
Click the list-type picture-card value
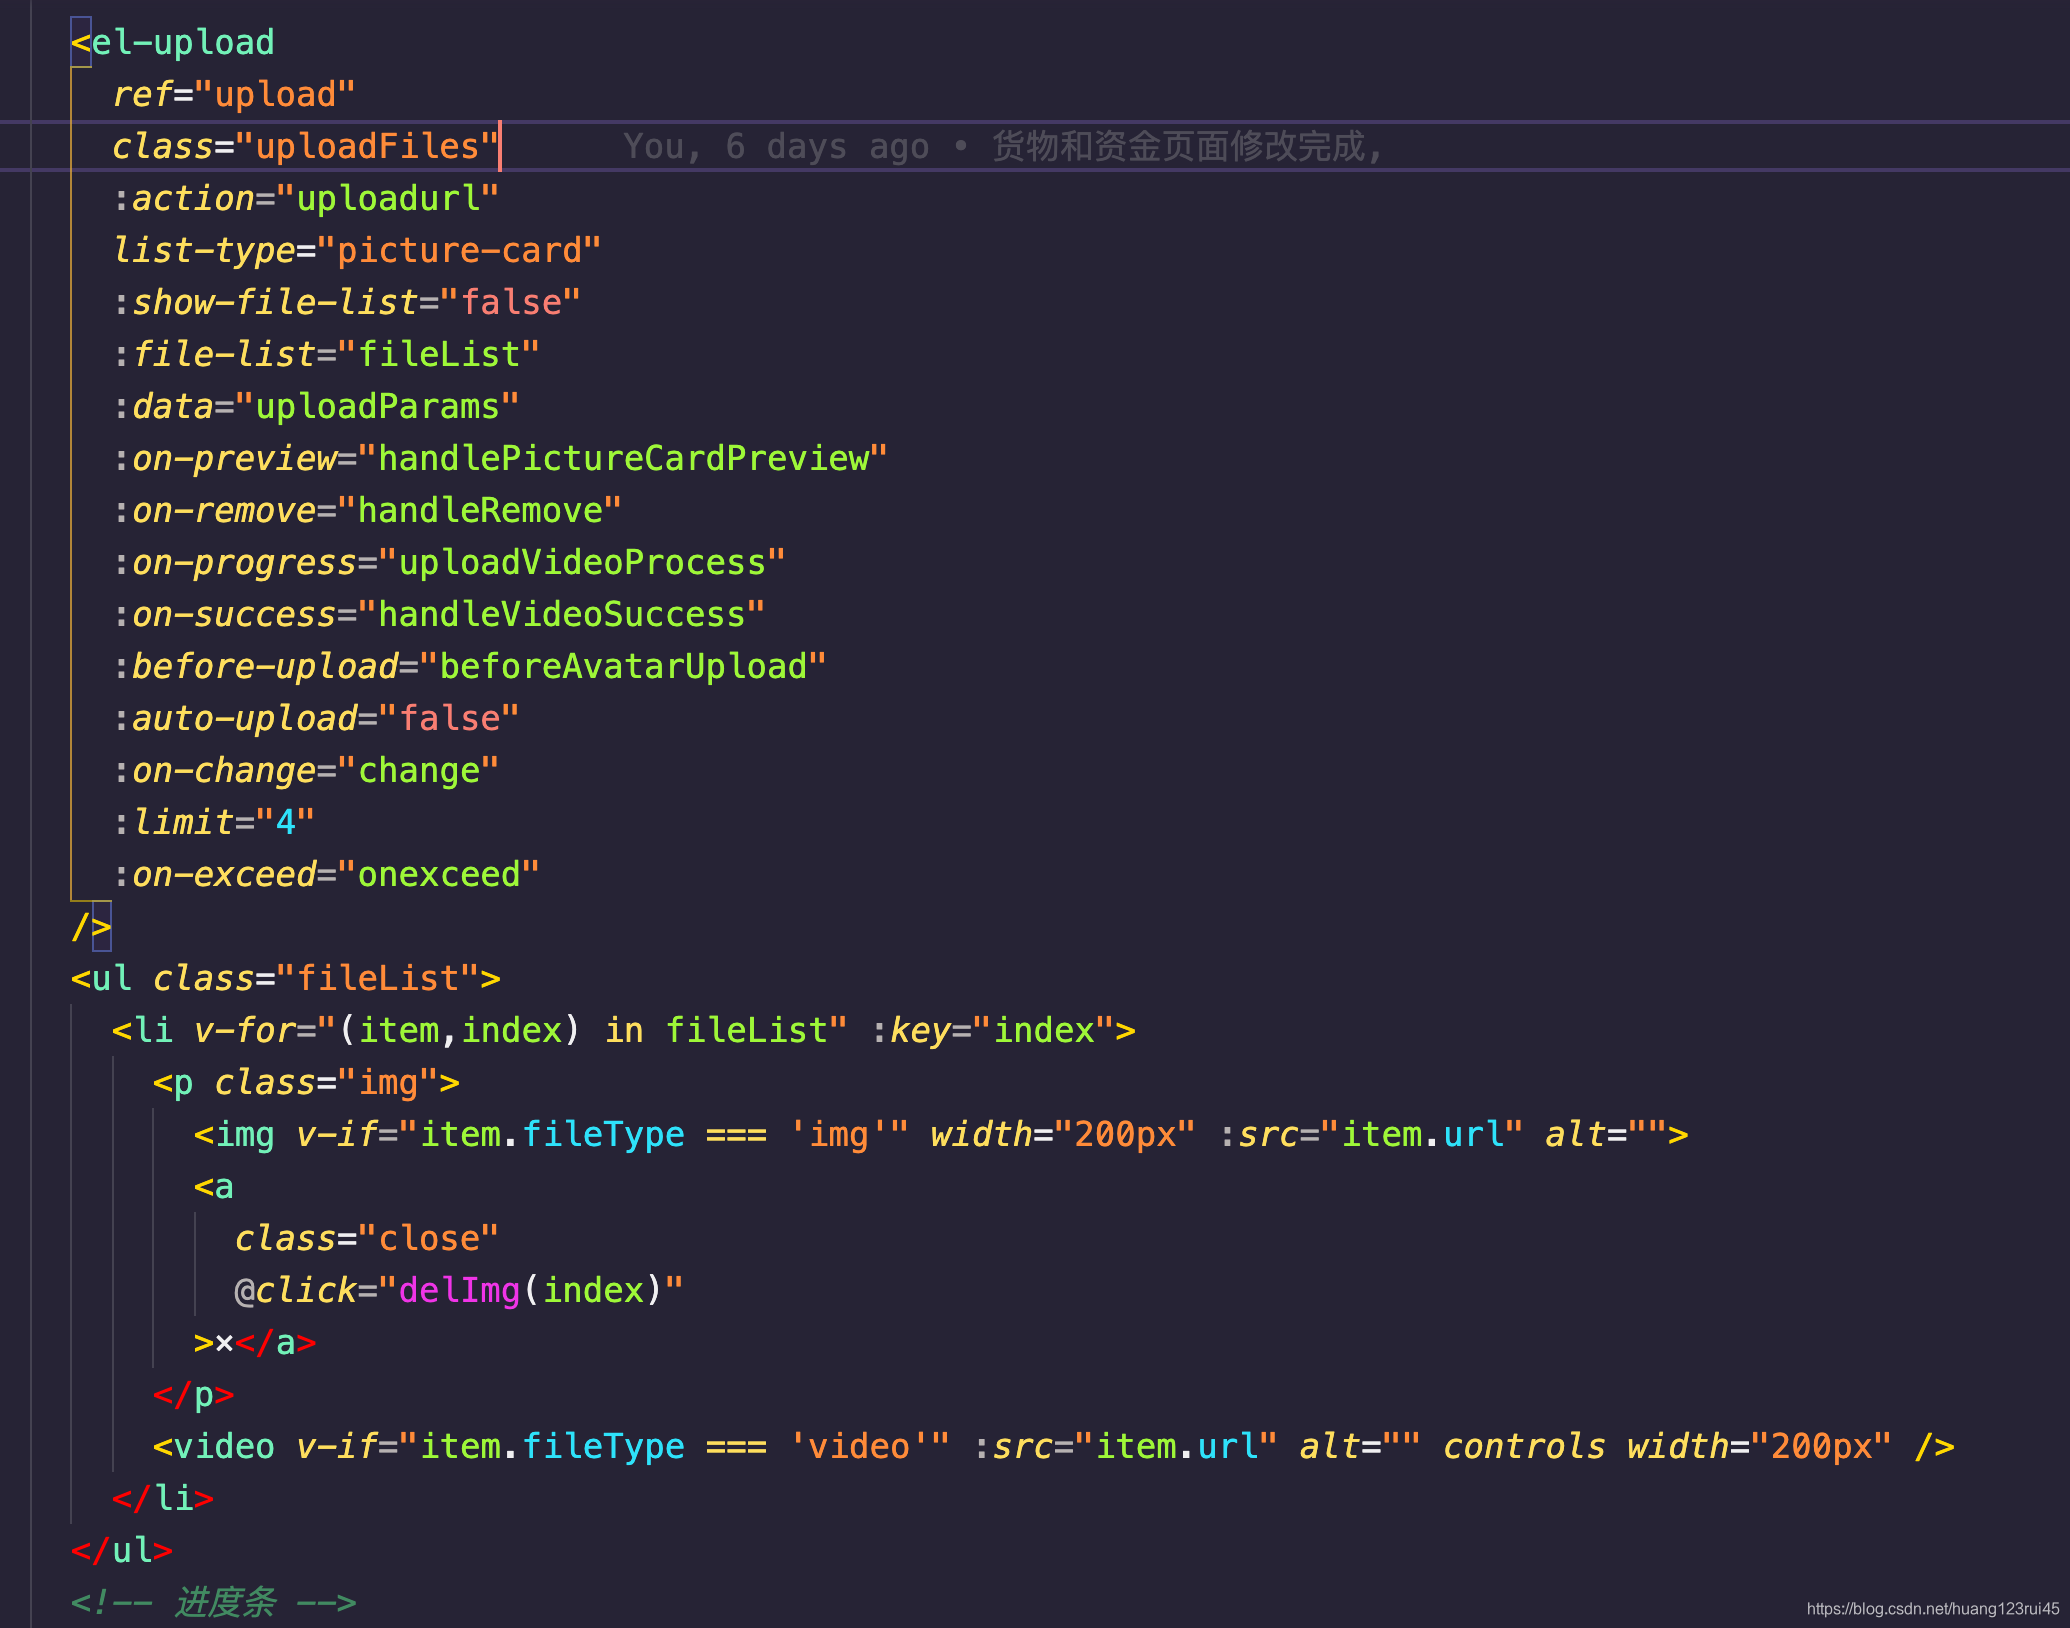pyautogui.click(x=459, y=251)
